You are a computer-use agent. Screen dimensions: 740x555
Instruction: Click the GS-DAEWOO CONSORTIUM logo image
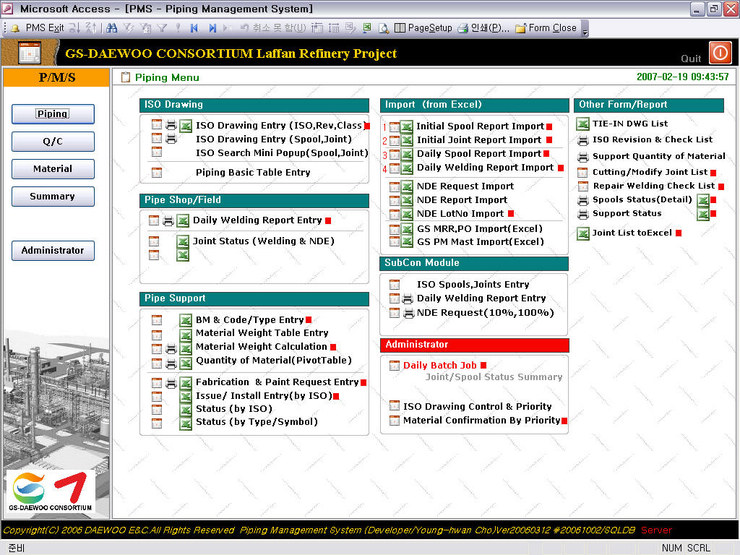click(x=50, y=492)
